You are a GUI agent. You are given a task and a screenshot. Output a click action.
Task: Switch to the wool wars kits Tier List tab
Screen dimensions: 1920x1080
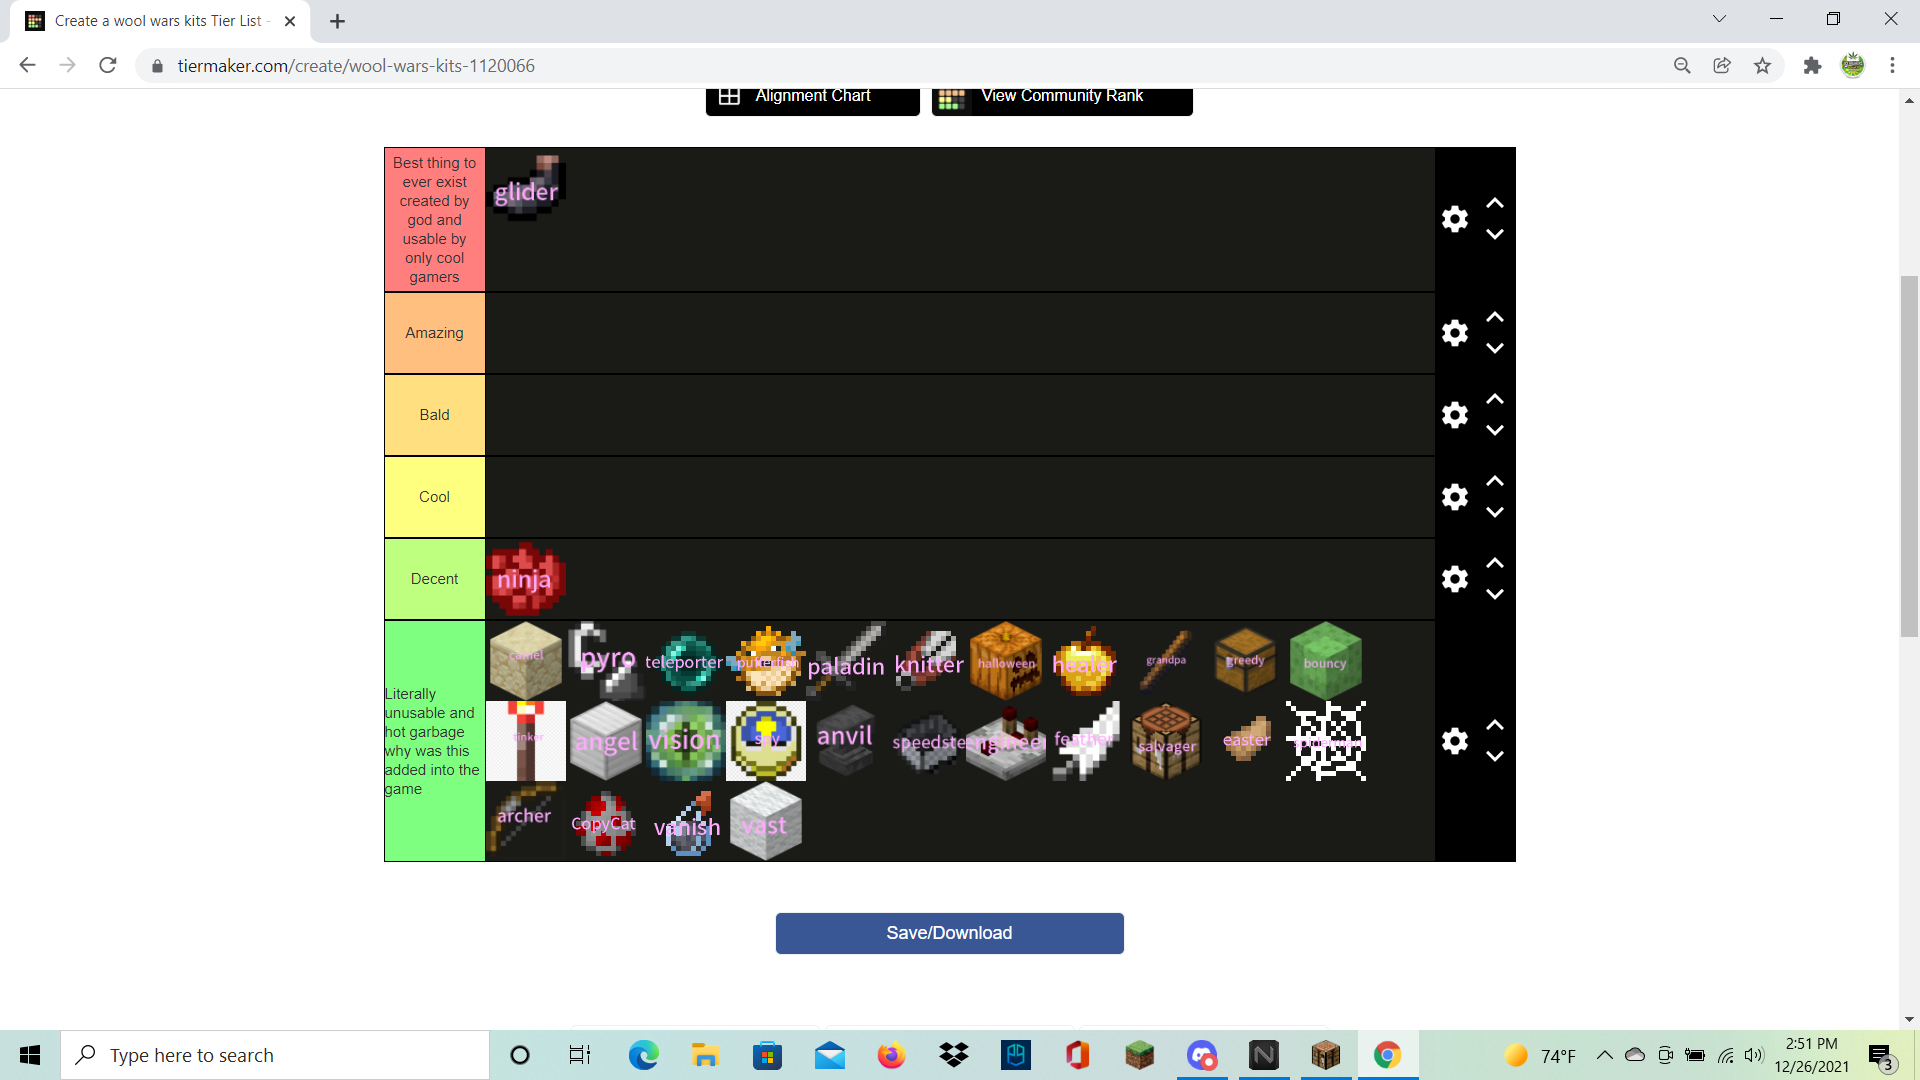click(x=160, y=21)
